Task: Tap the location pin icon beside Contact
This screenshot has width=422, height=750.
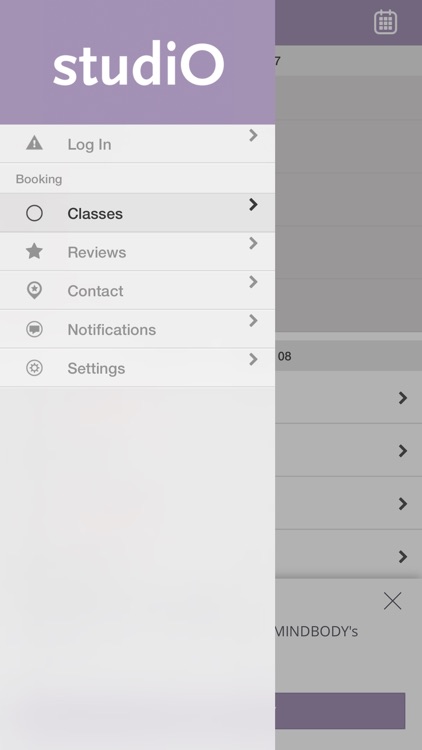Action: click(34, 290)
